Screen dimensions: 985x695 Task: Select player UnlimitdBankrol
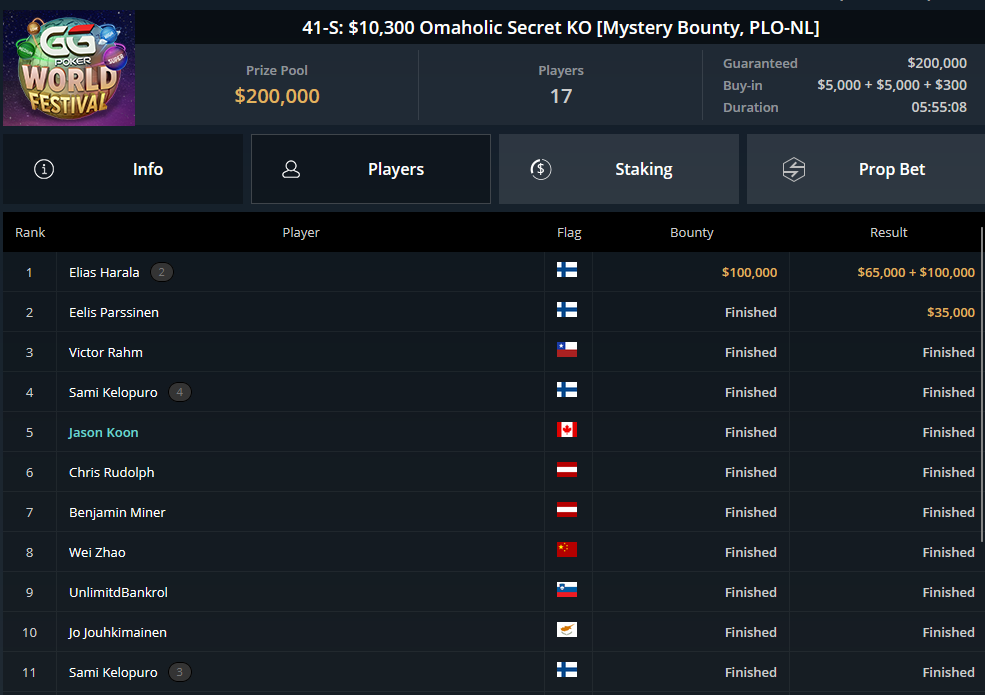pos(118,593)
